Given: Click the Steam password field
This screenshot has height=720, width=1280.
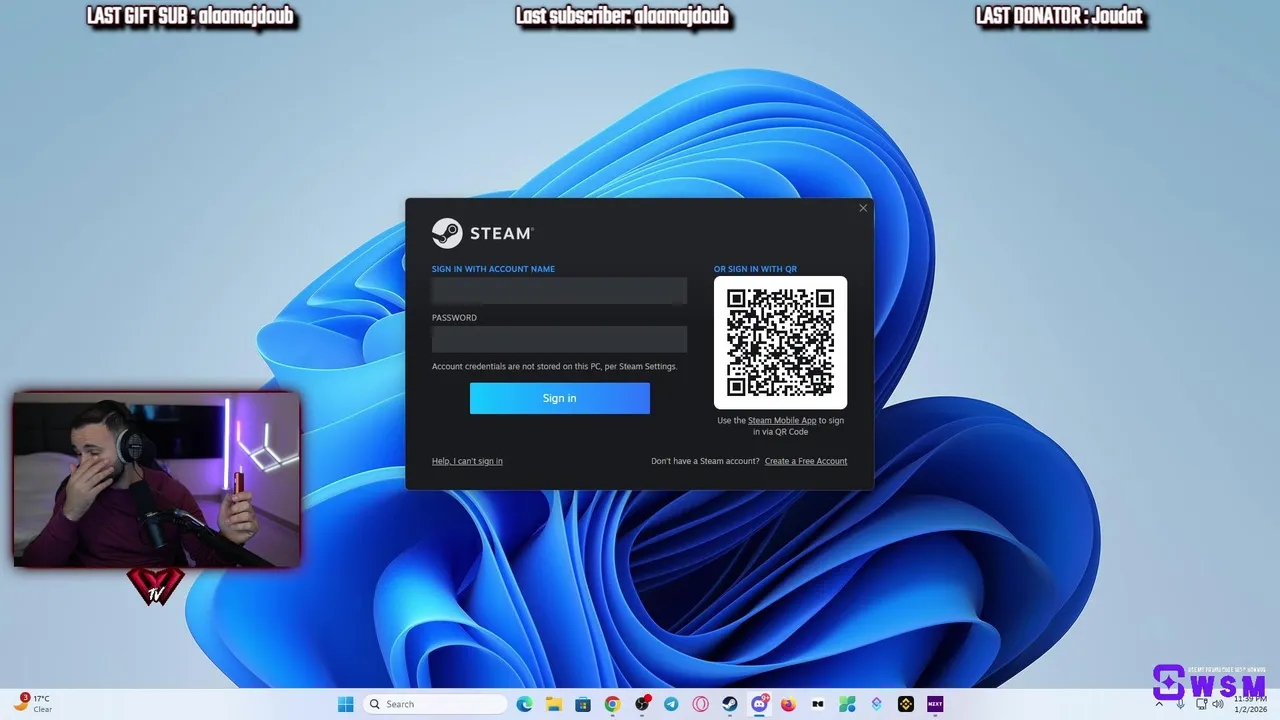Looking at the screenshot, I should [559, 339].
